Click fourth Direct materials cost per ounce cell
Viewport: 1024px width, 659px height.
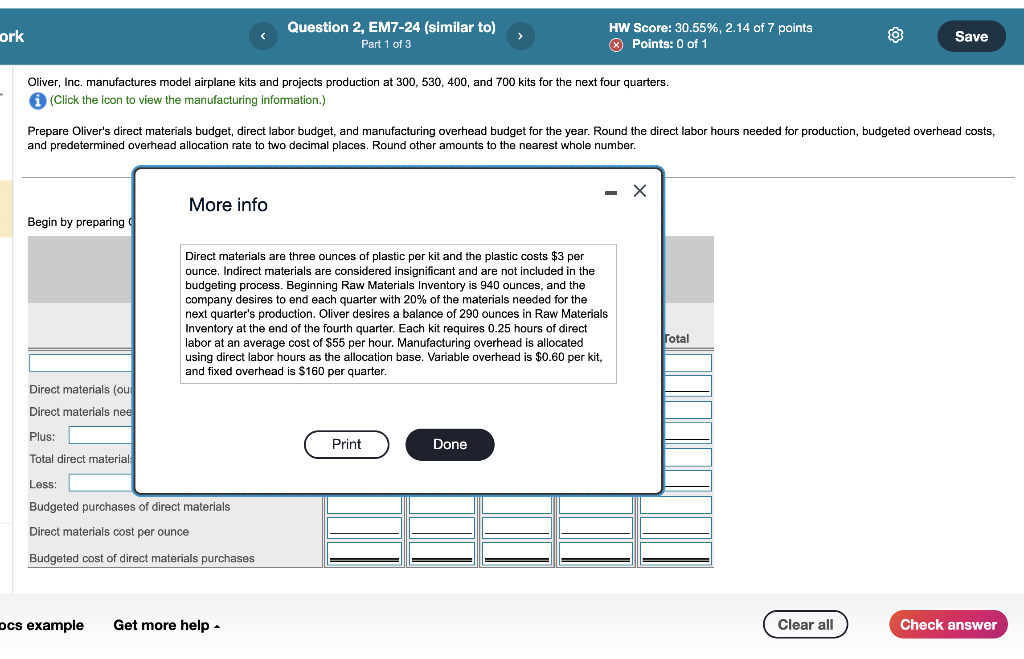pyautogui.click(x=596, y=528)
